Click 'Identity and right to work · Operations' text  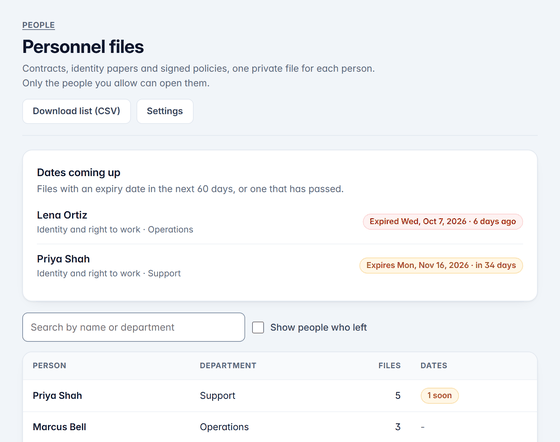coord(115,230)
